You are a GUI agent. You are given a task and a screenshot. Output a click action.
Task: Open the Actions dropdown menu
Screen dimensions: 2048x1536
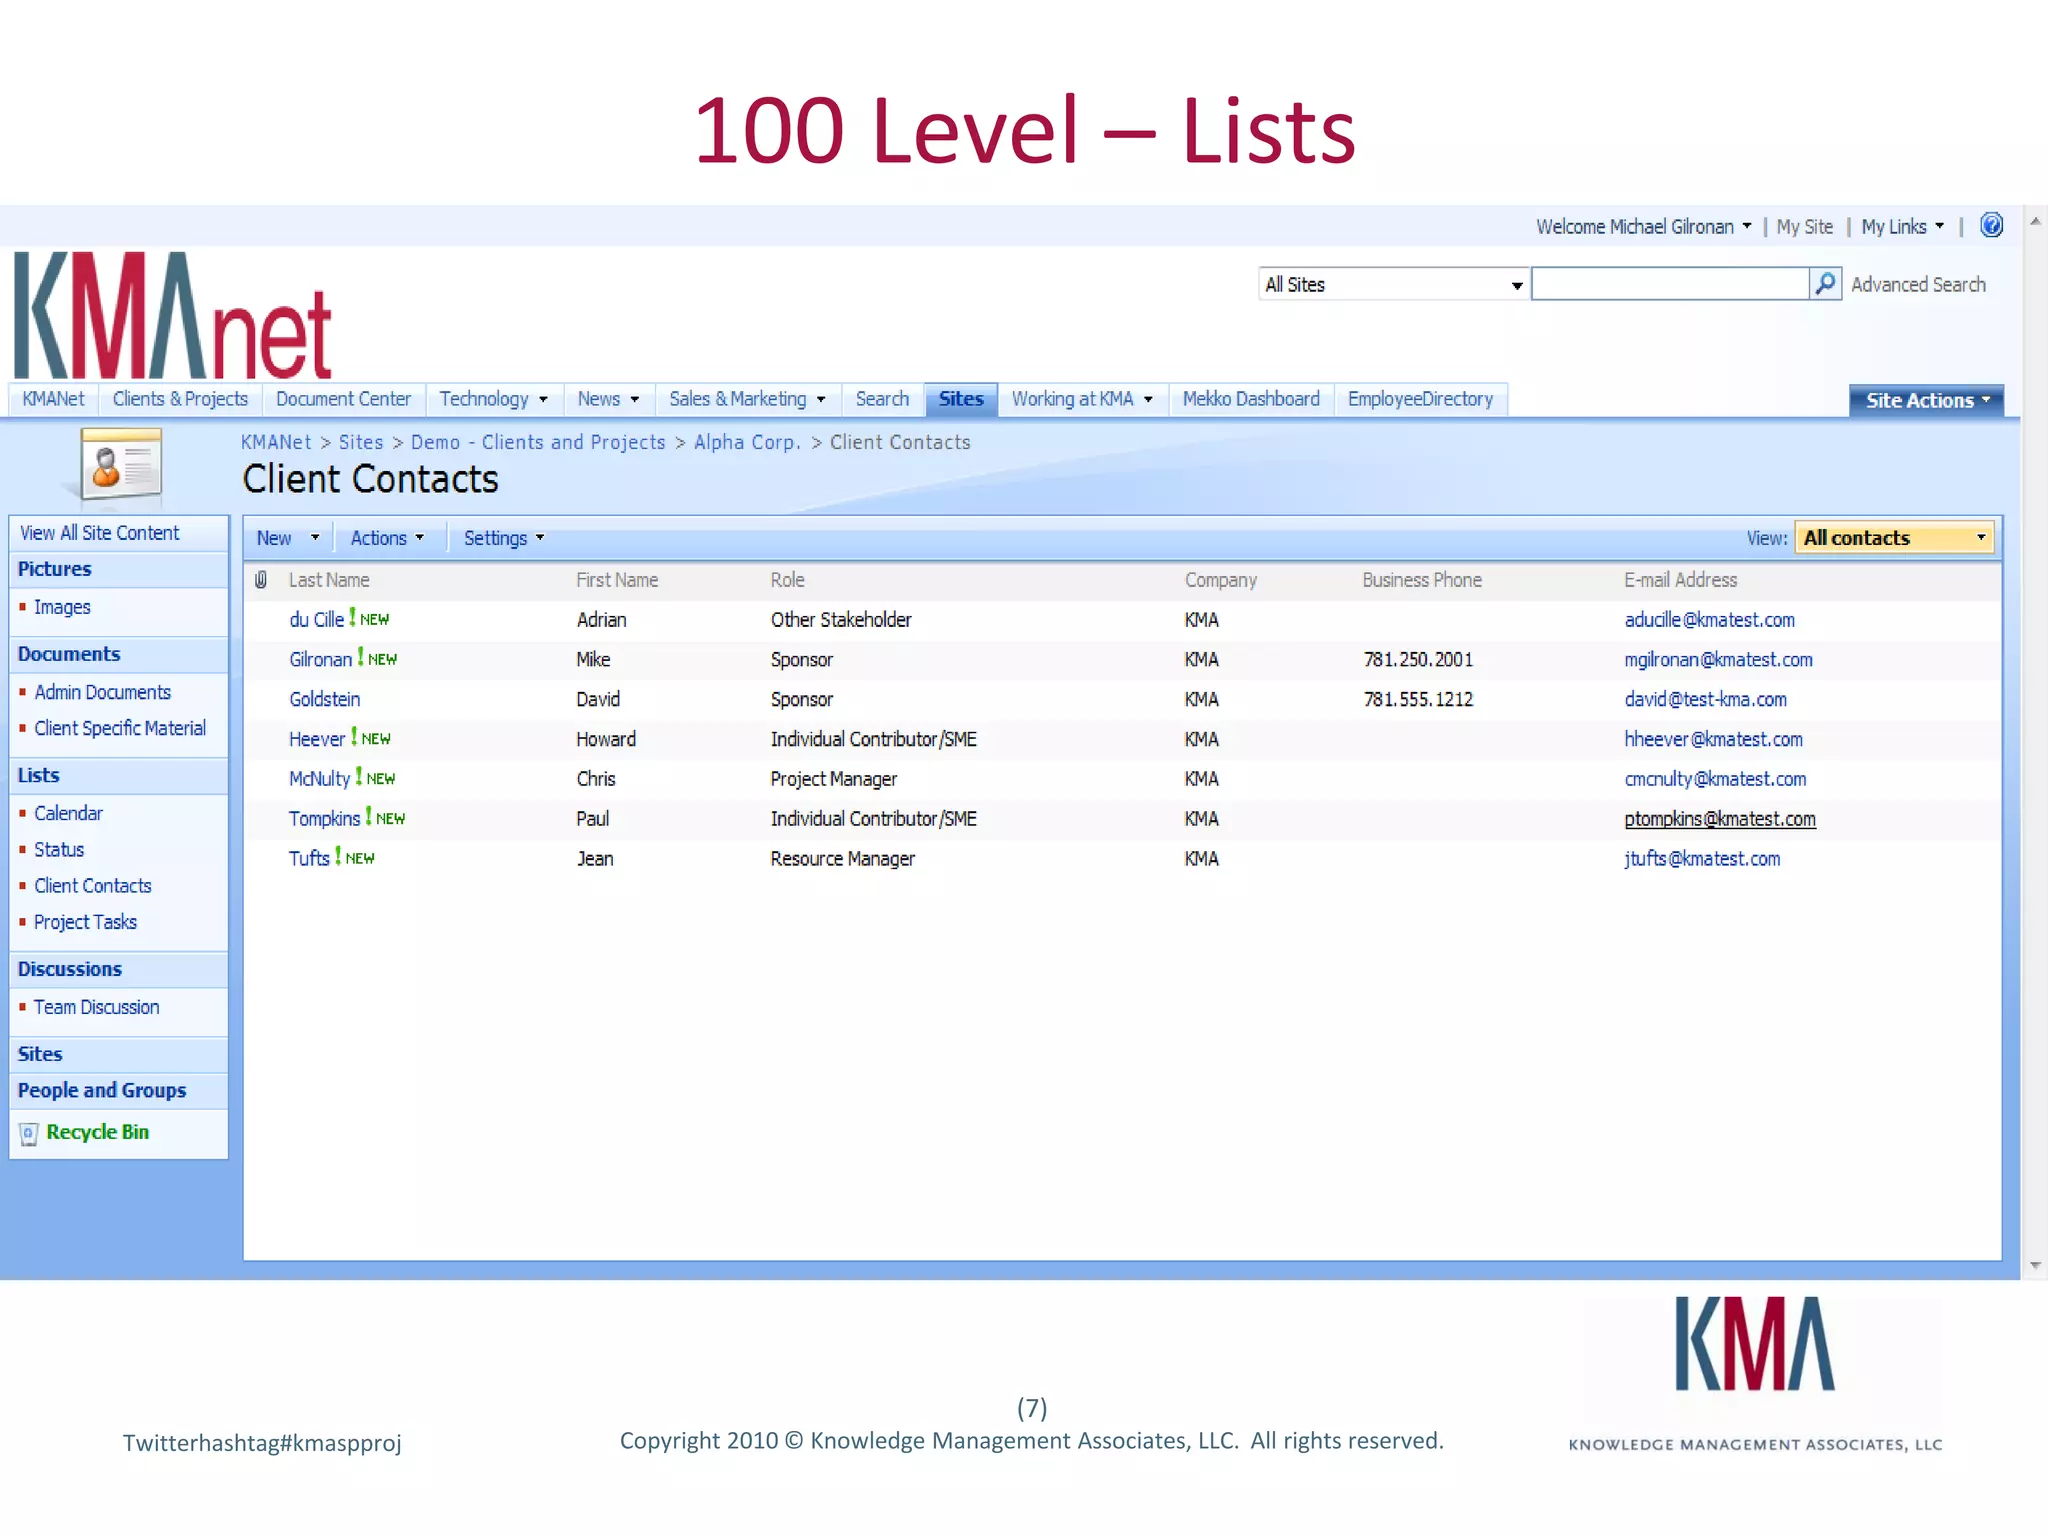[x=387, y=538]
